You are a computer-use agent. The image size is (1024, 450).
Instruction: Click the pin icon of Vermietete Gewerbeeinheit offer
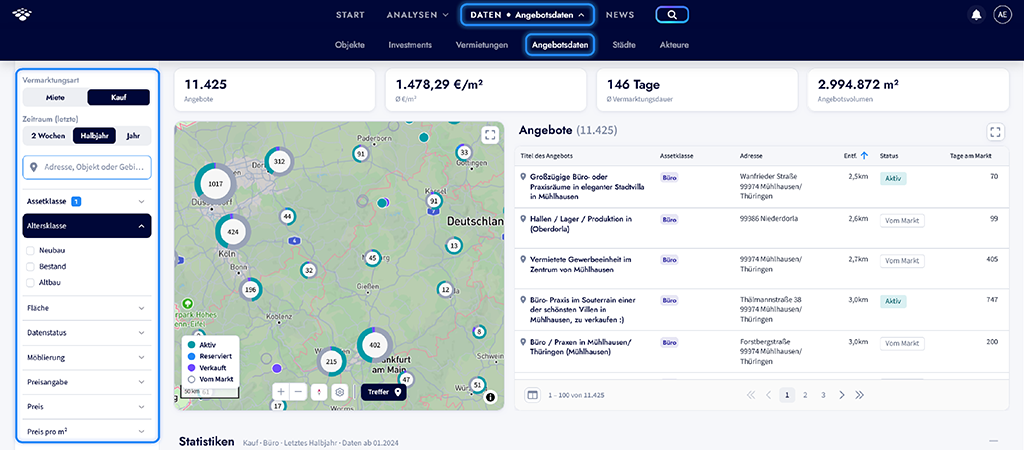coord(523,259)
